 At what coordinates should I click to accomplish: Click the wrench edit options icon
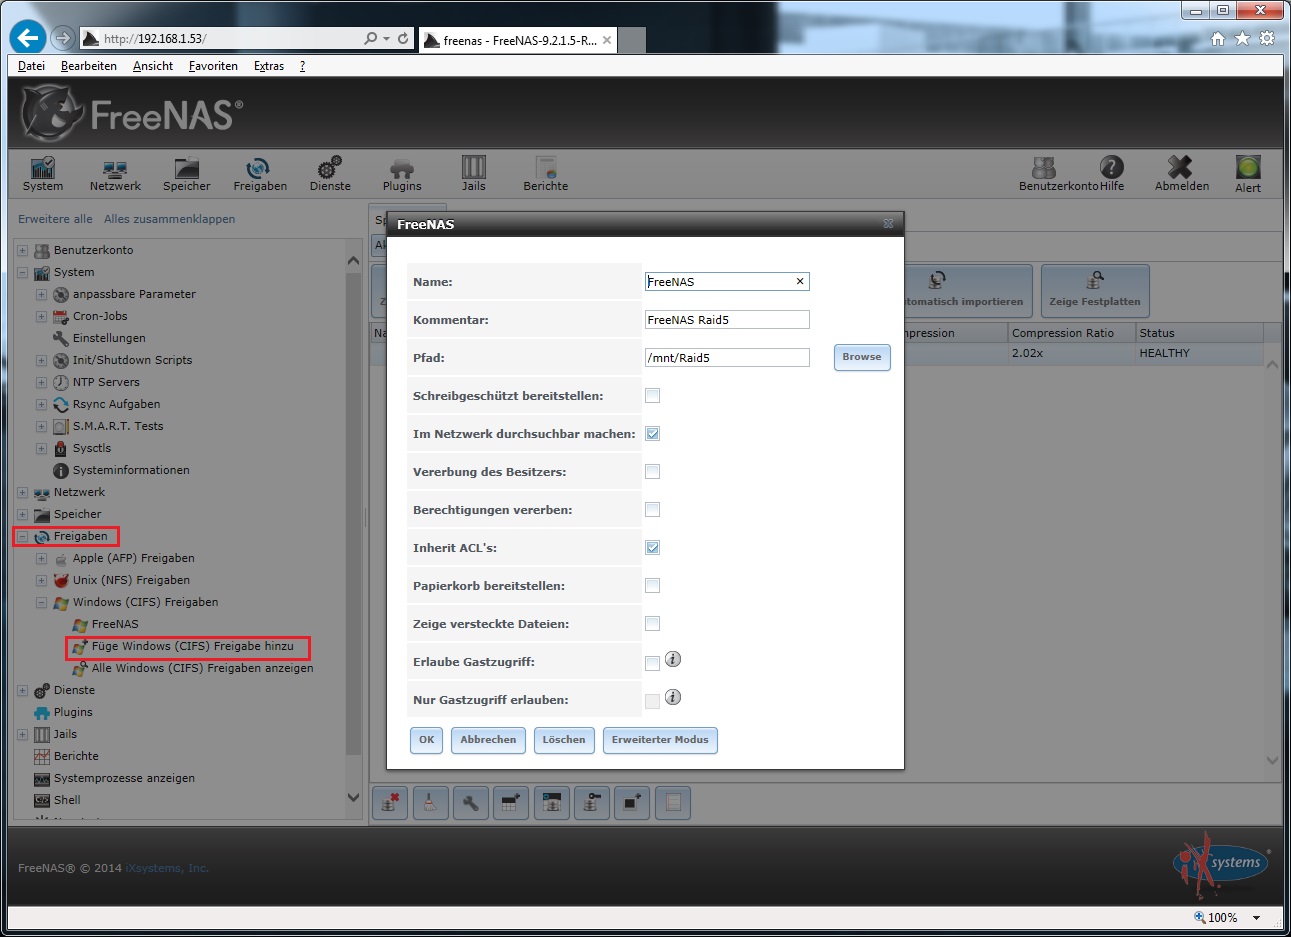coord(471,803)
